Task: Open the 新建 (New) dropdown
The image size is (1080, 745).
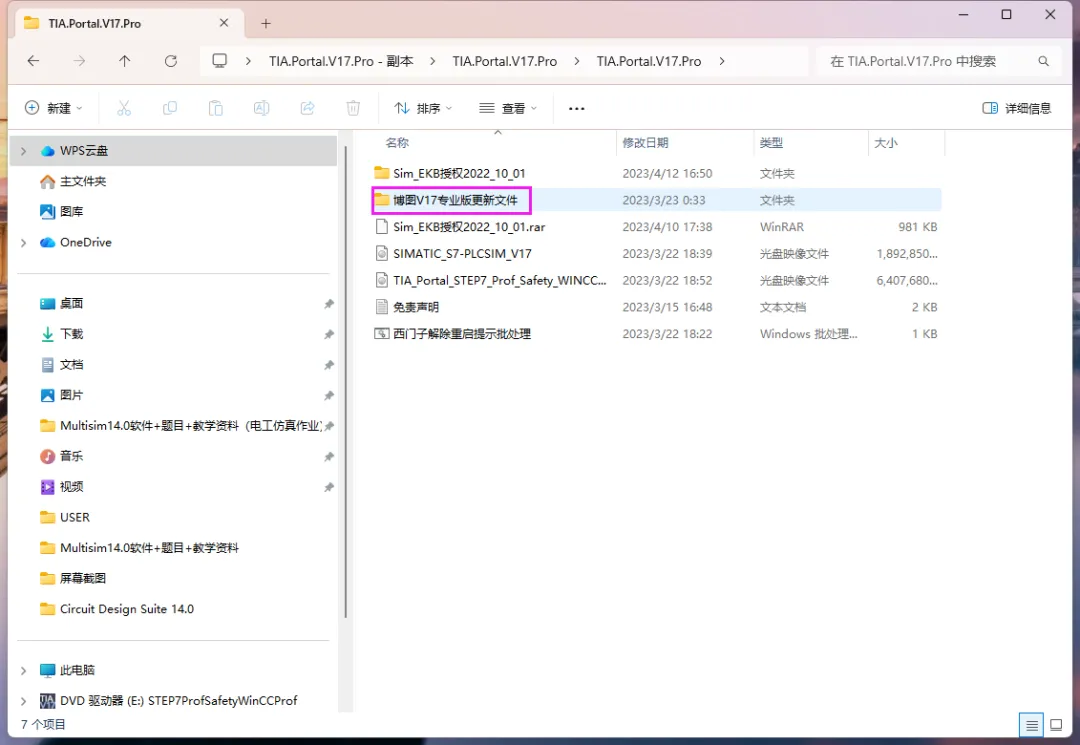Action: (54, 108)
